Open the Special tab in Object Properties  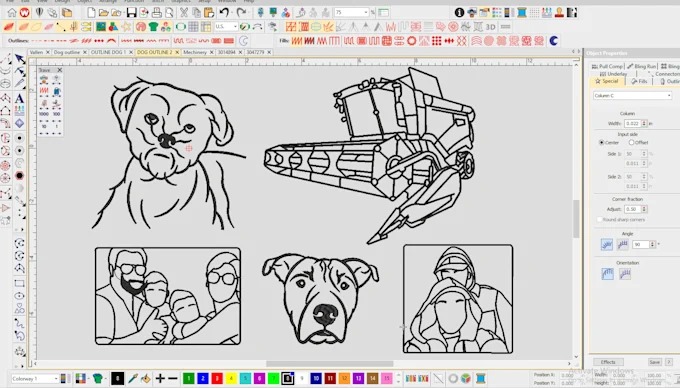(x=606, y=81)
